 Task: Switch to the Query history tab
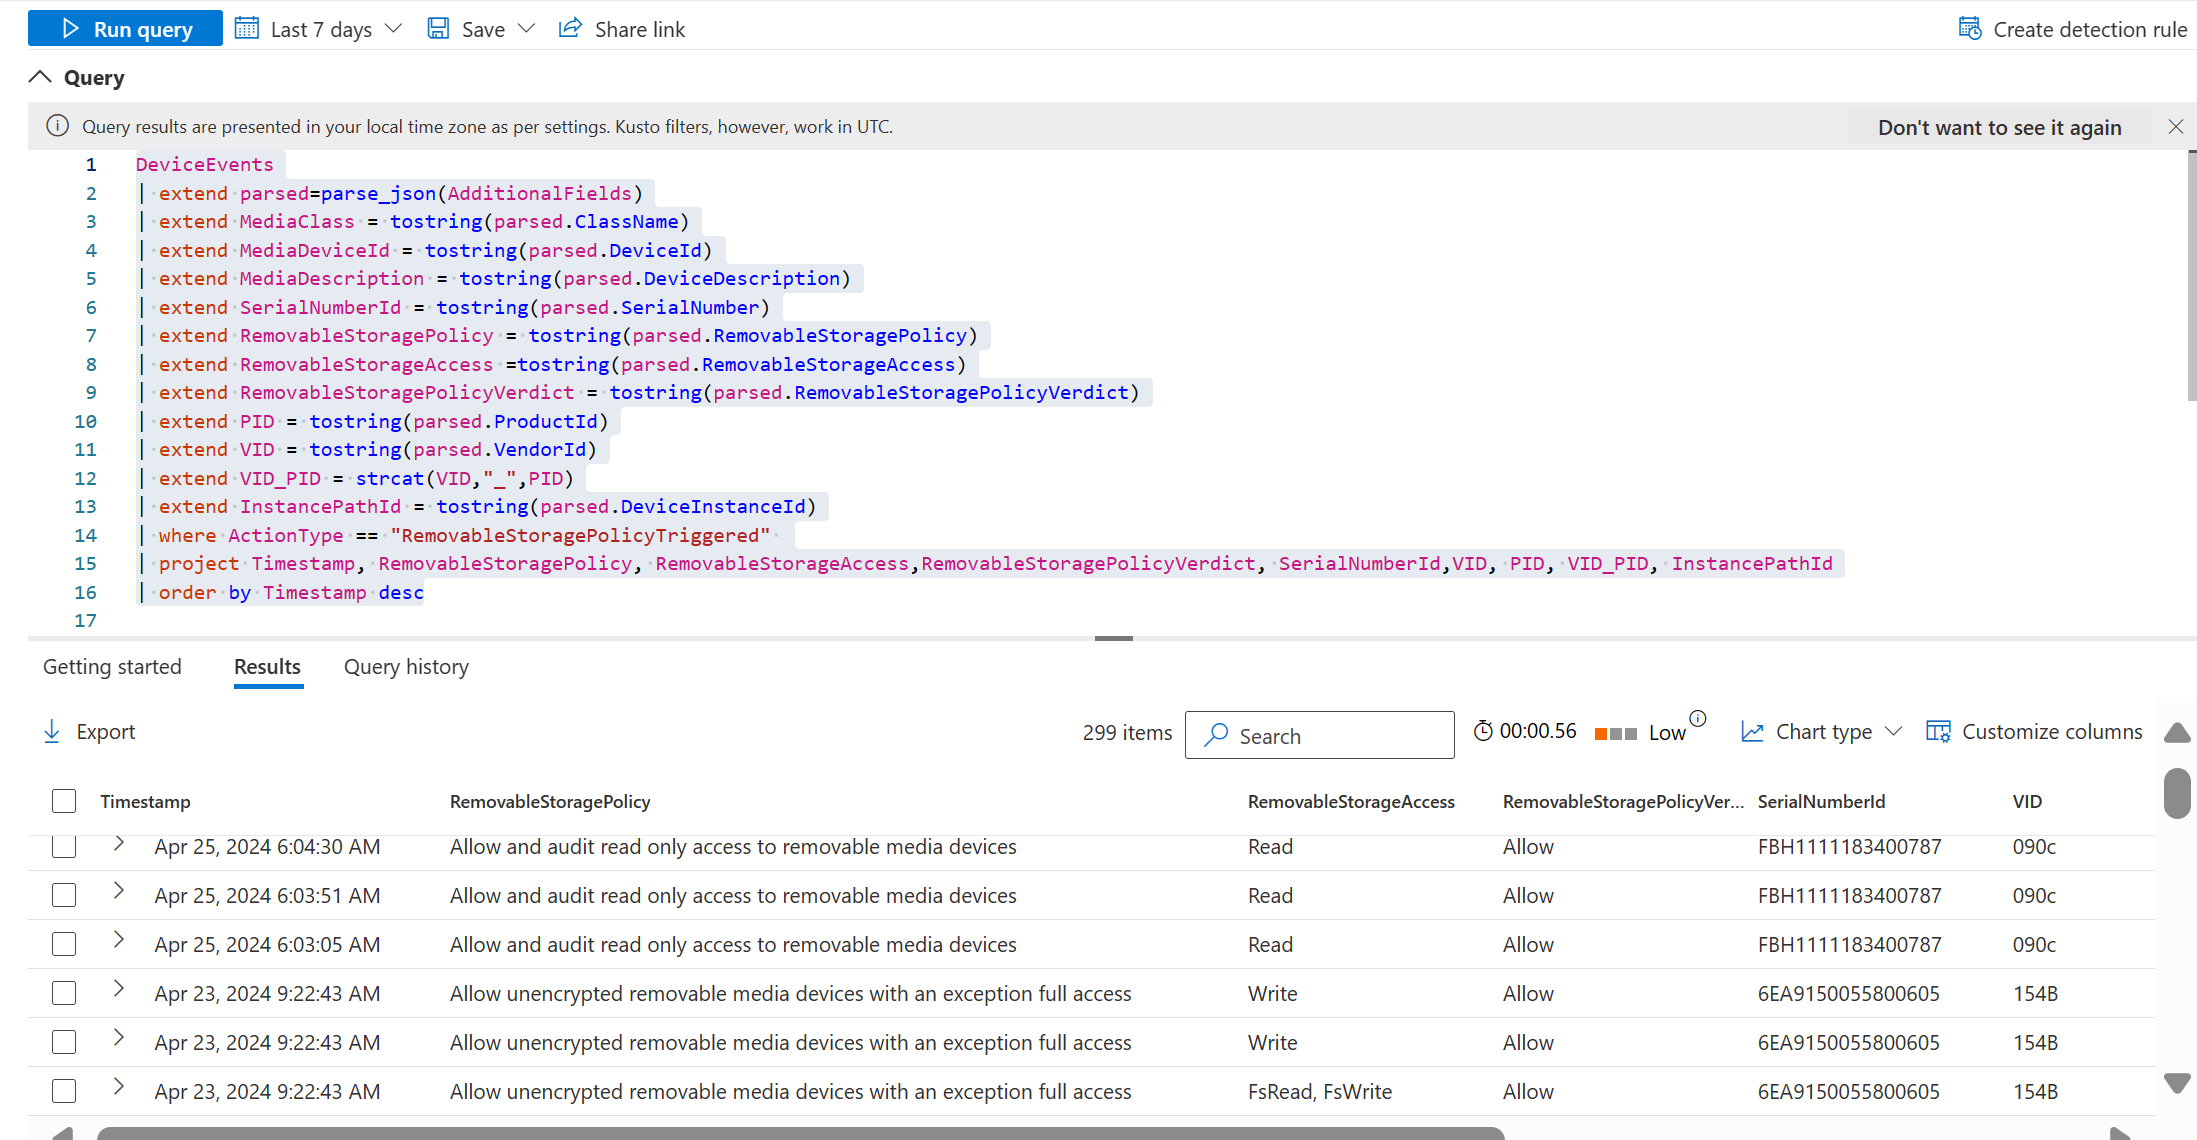tap(407, 667)
